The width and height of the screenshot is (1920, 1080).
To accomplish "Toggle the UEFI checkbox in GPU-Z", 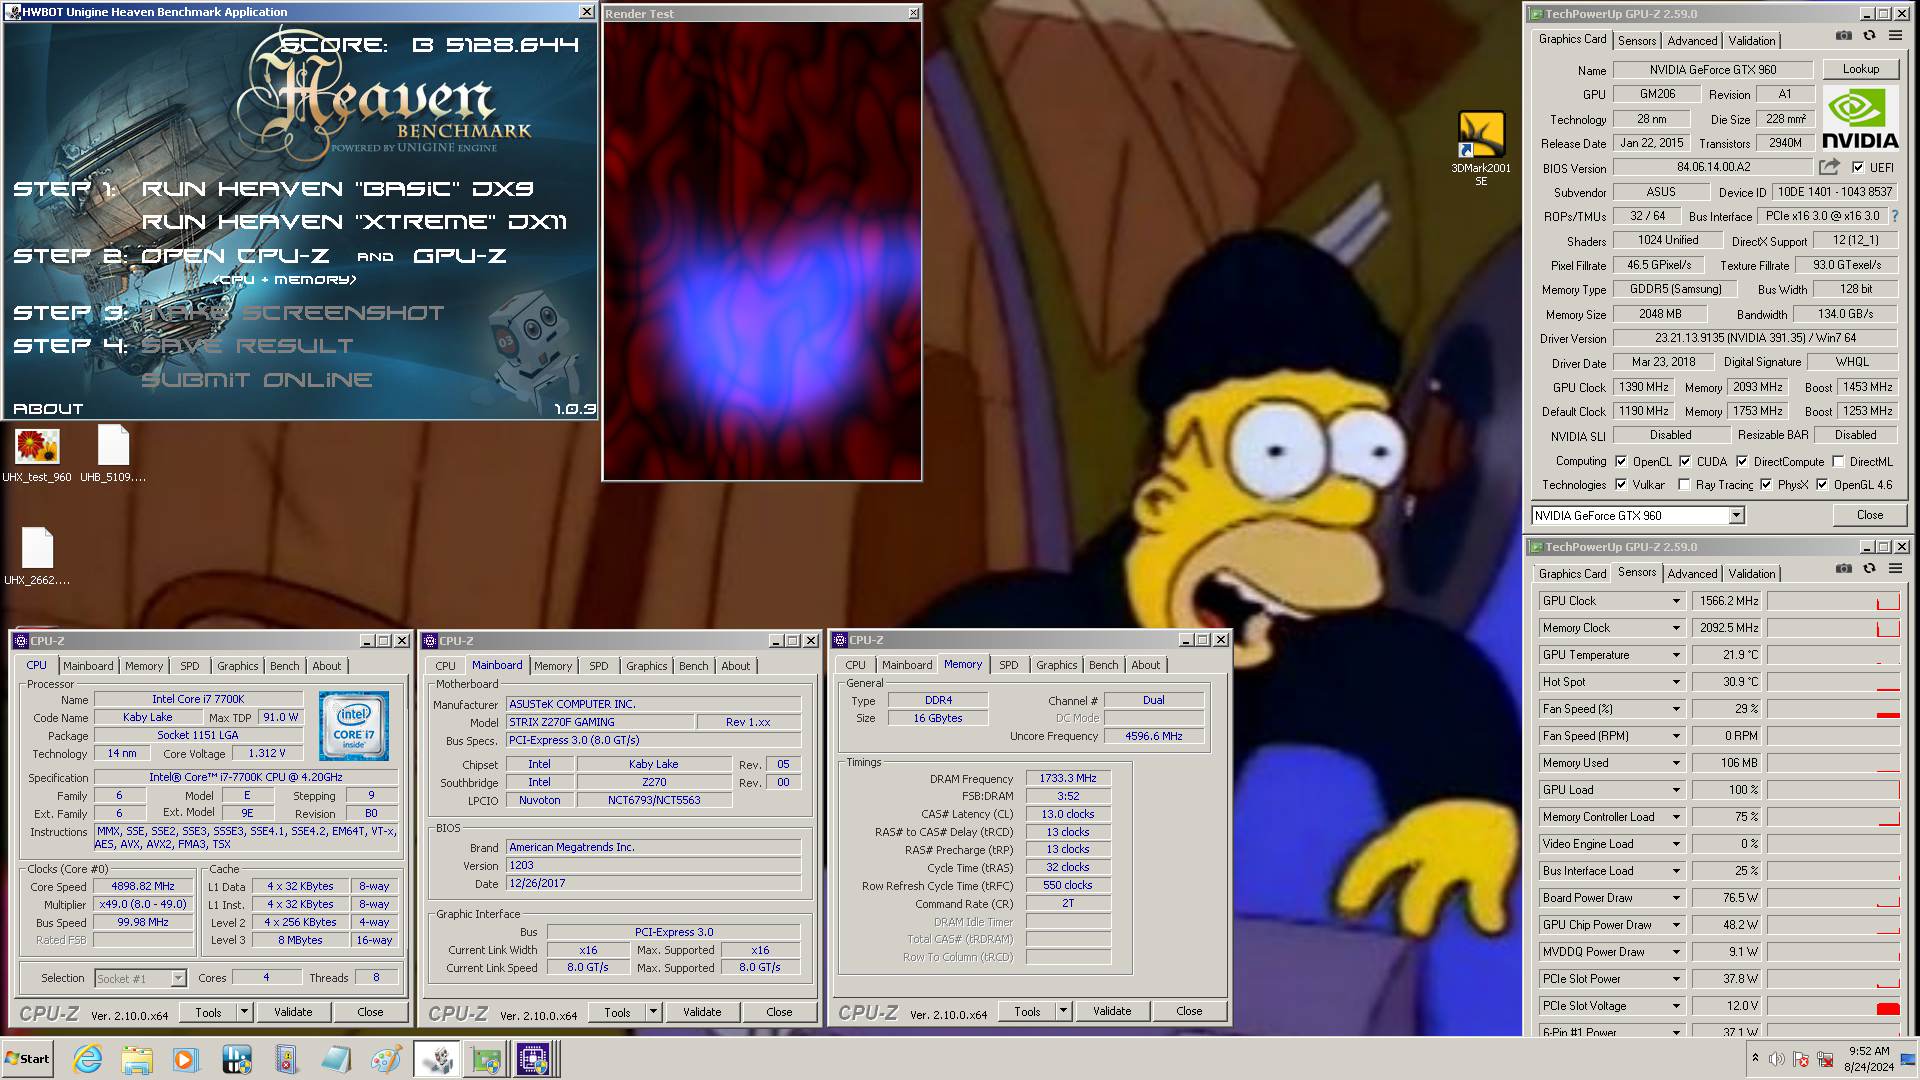I will [x=1858, y=168].
